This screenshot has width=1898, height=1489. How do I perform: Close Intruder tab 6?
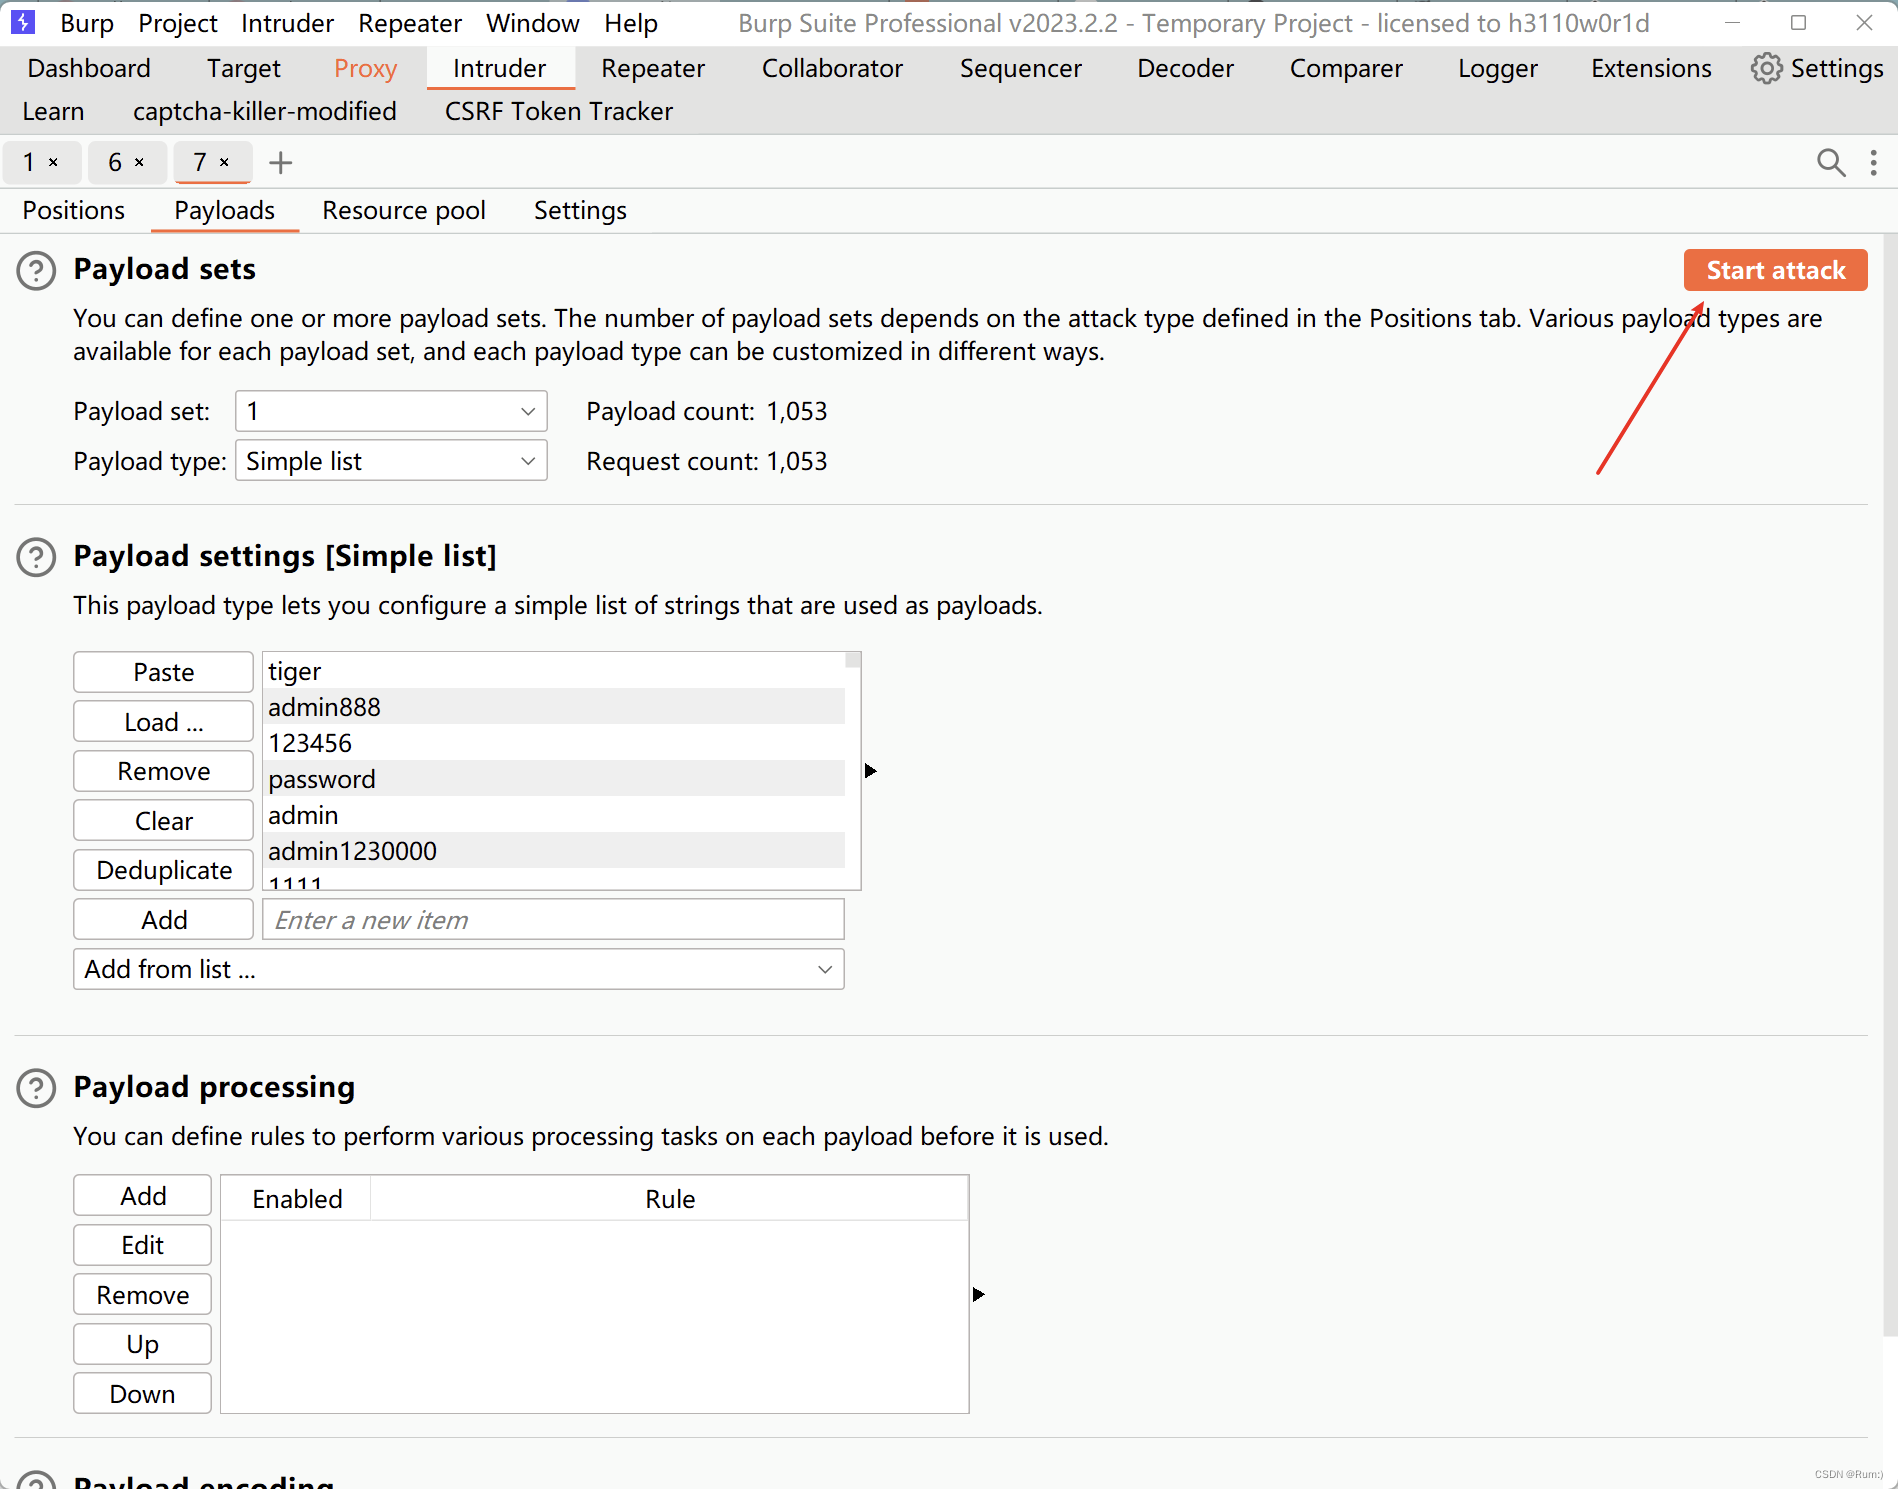pos(139,162)
